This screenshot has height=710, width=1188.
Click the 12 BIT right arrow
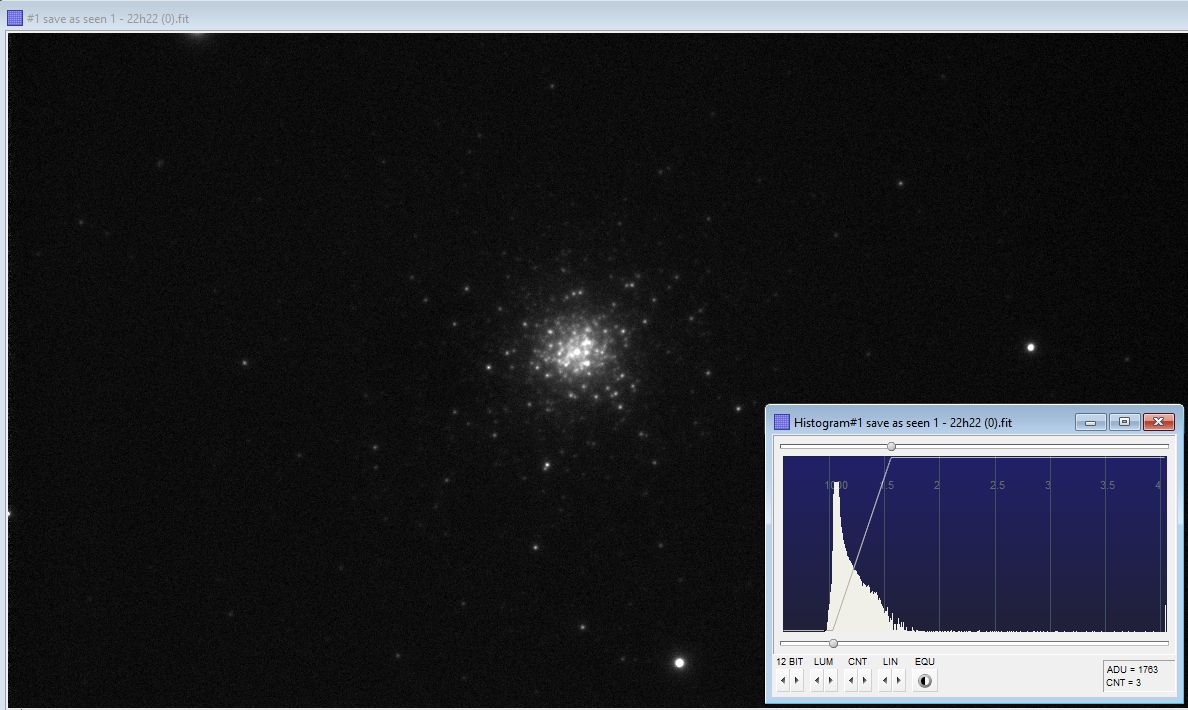[796, 681]
